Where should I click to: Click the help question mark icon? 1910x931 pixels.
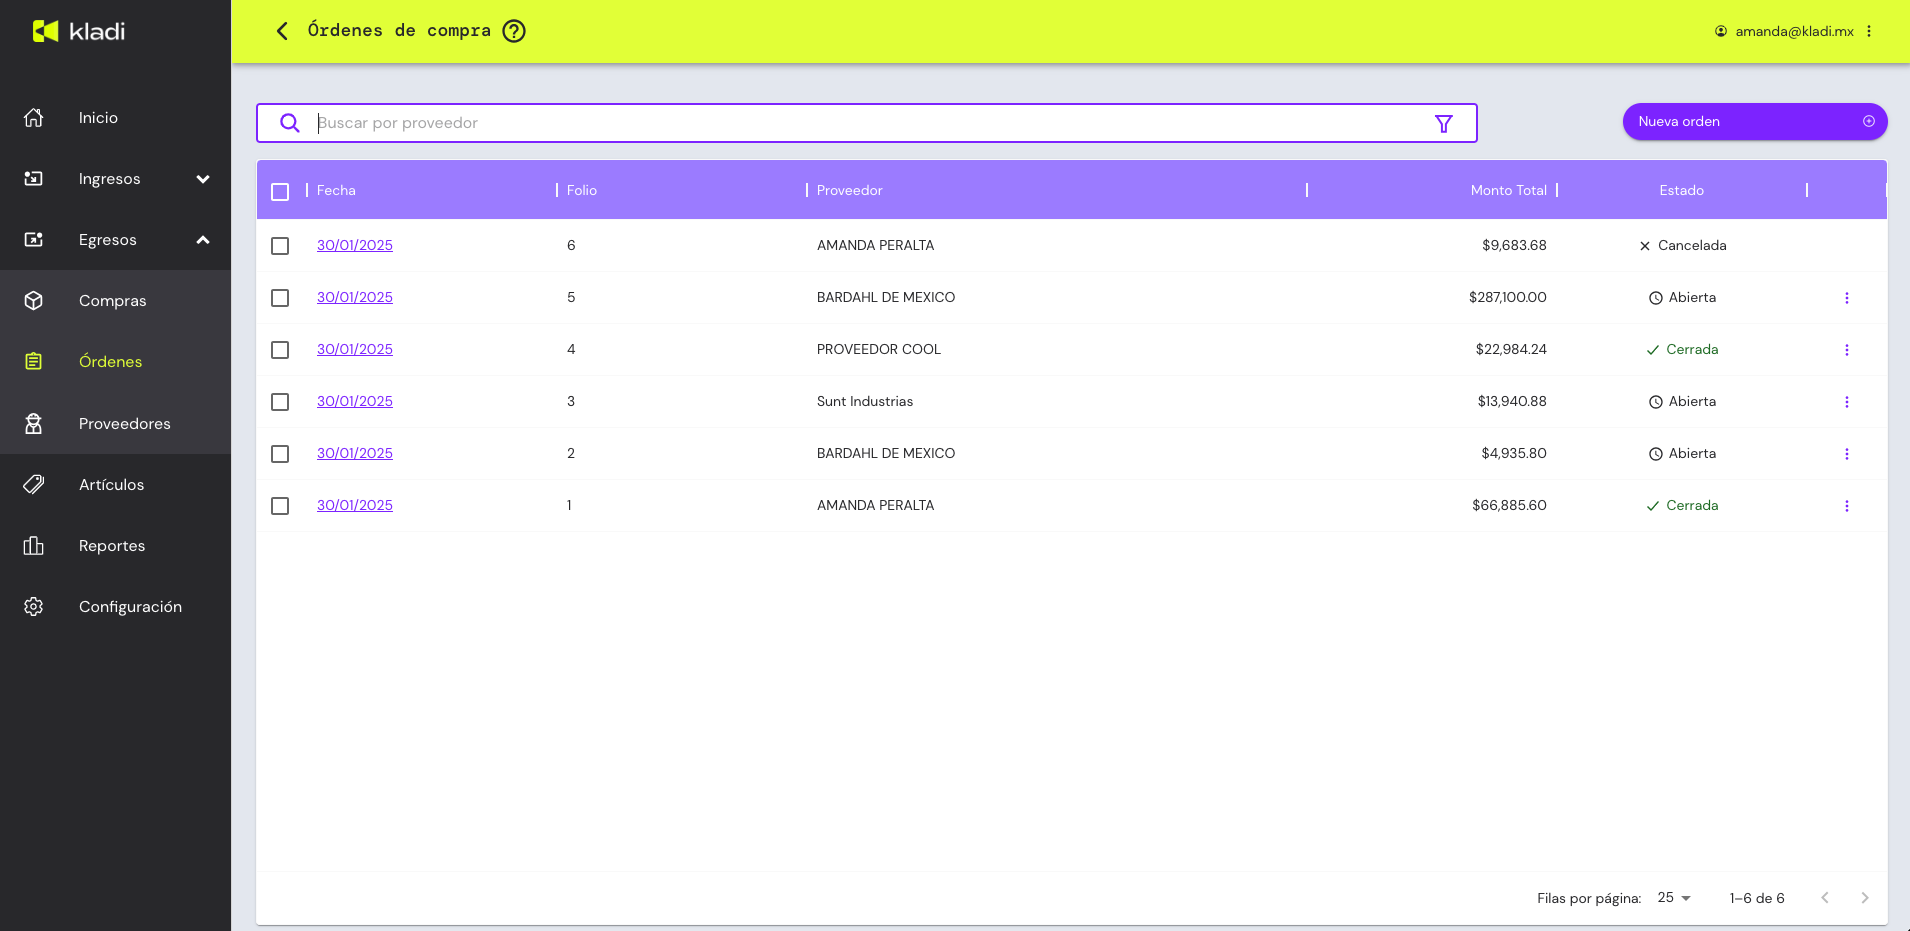point(514,31)
